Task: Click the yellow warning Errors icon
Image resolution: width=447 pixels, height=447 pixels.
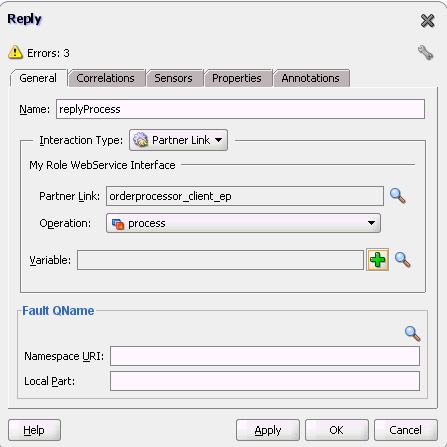Action: tap(15, 52)
